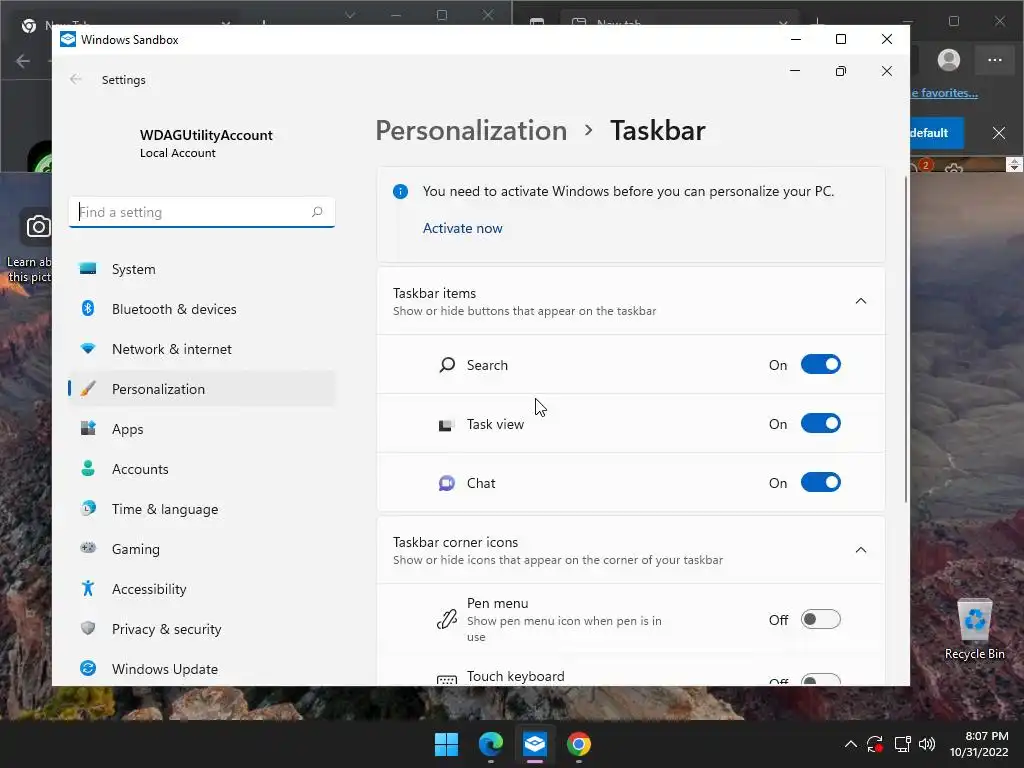Collapse the Taskbar corner icons section
Viewport: 1024px width, 768px height.
(x=861, y=550)
